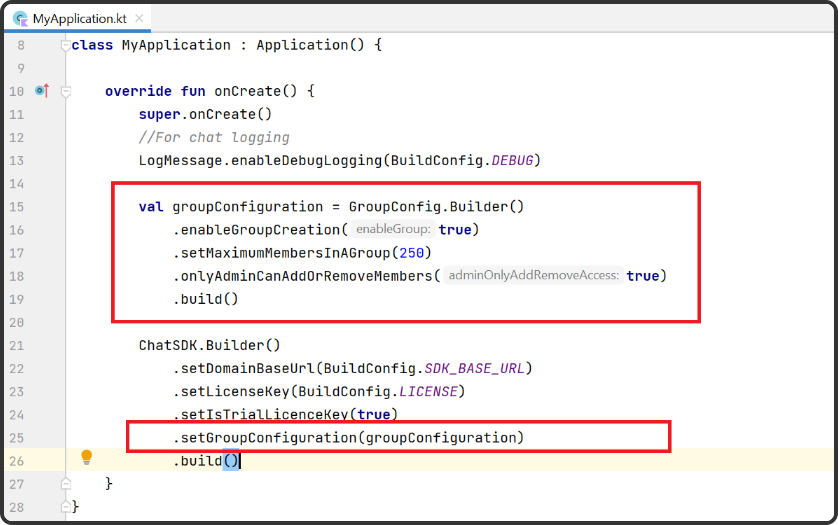Click the enableGroup parameter hint
The height and width of the screenshot is (525, 838).
(x=393, y=230)
